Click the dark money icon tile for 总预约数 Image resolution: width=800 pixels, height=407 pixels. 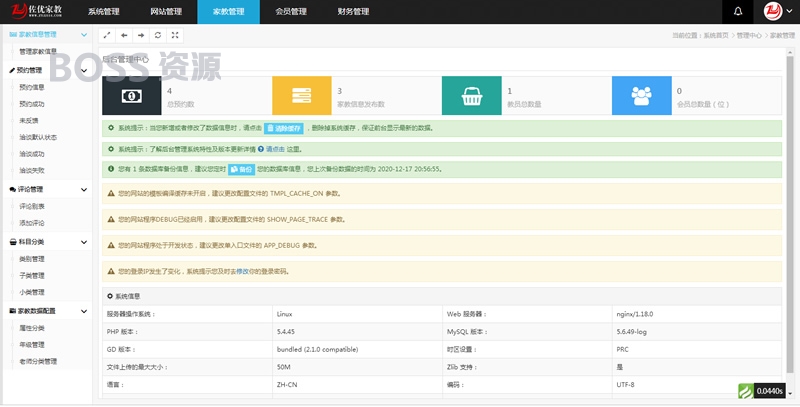click(x=132, y=95)
